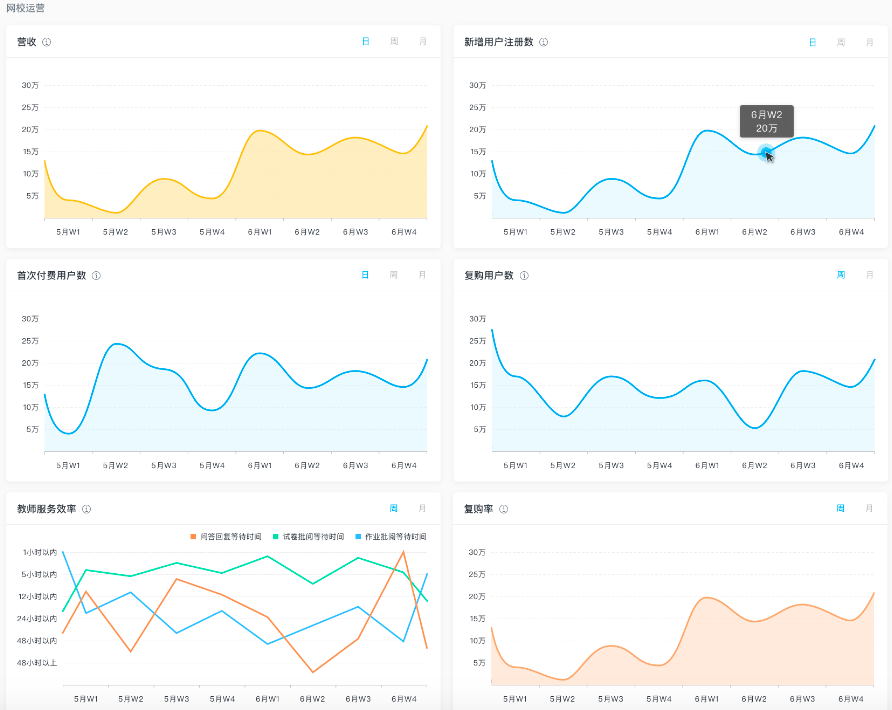Screen dimensions: 892x710
Task: Select 周 tab in 复购率 chart
Action: click(x=840, y=509)
